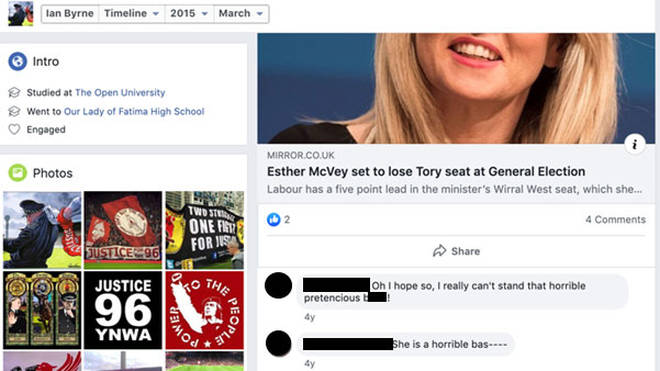Click the Engaged heart icon
660x371 pixels.
coord(14,129)
